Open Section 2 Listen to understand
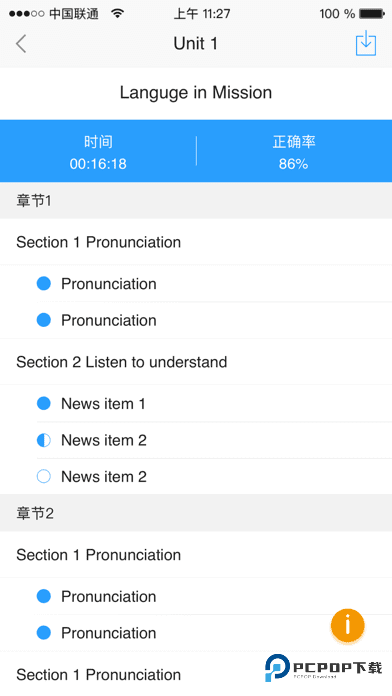This screenshot has height=696, width=392. (196, 362)
